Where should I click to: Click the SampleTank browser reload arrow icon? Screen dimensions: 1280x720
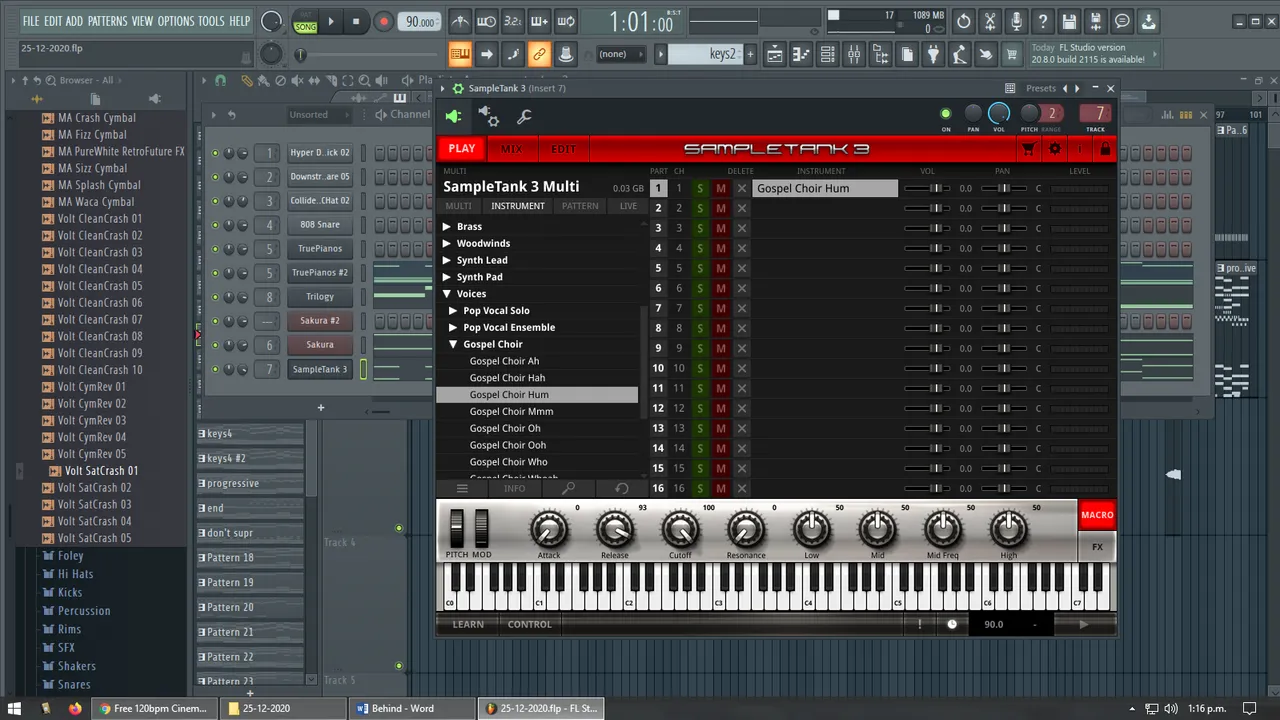(x=621, y=488)
